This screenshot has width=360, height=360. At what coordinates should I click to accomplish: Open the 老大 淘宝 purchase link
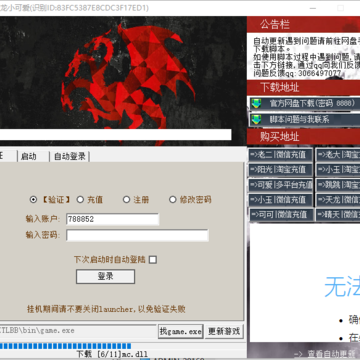tap(338, 155)
